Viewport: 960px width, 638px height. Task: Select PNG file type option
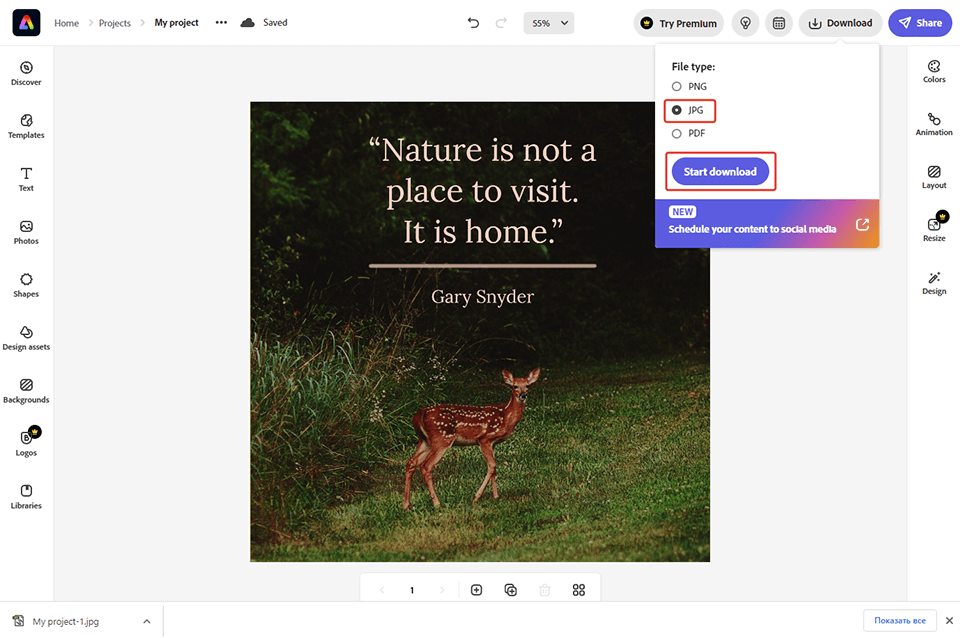point(677,87)
